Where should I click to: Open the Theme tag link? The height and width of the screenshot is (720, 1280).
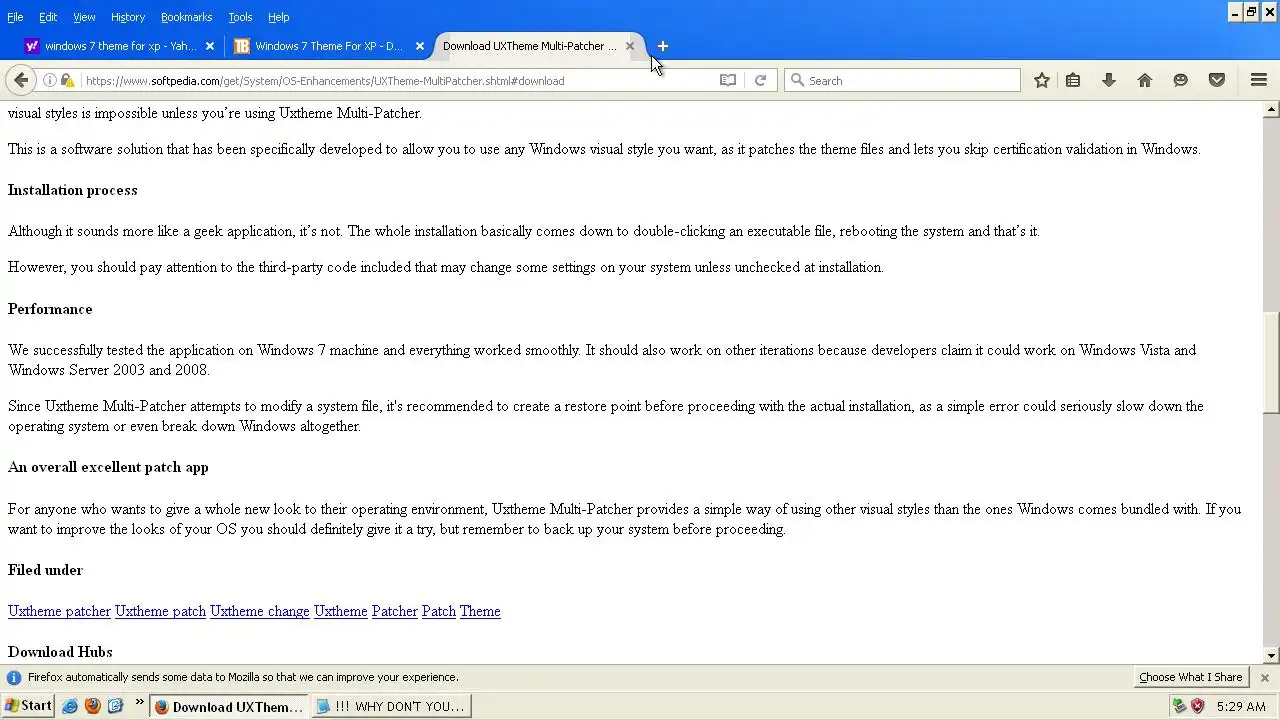tap(480, 611)
